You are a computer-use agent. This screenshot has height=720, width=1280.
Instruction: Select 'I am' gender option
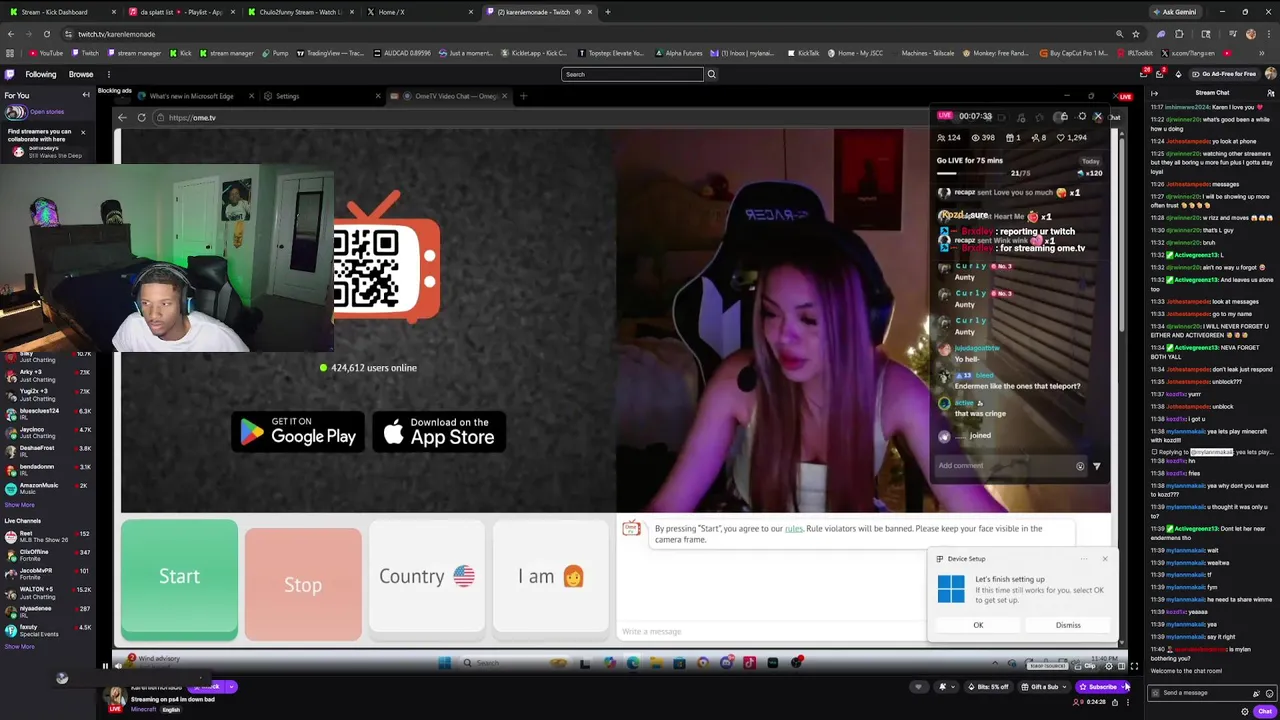coord(550,577)
